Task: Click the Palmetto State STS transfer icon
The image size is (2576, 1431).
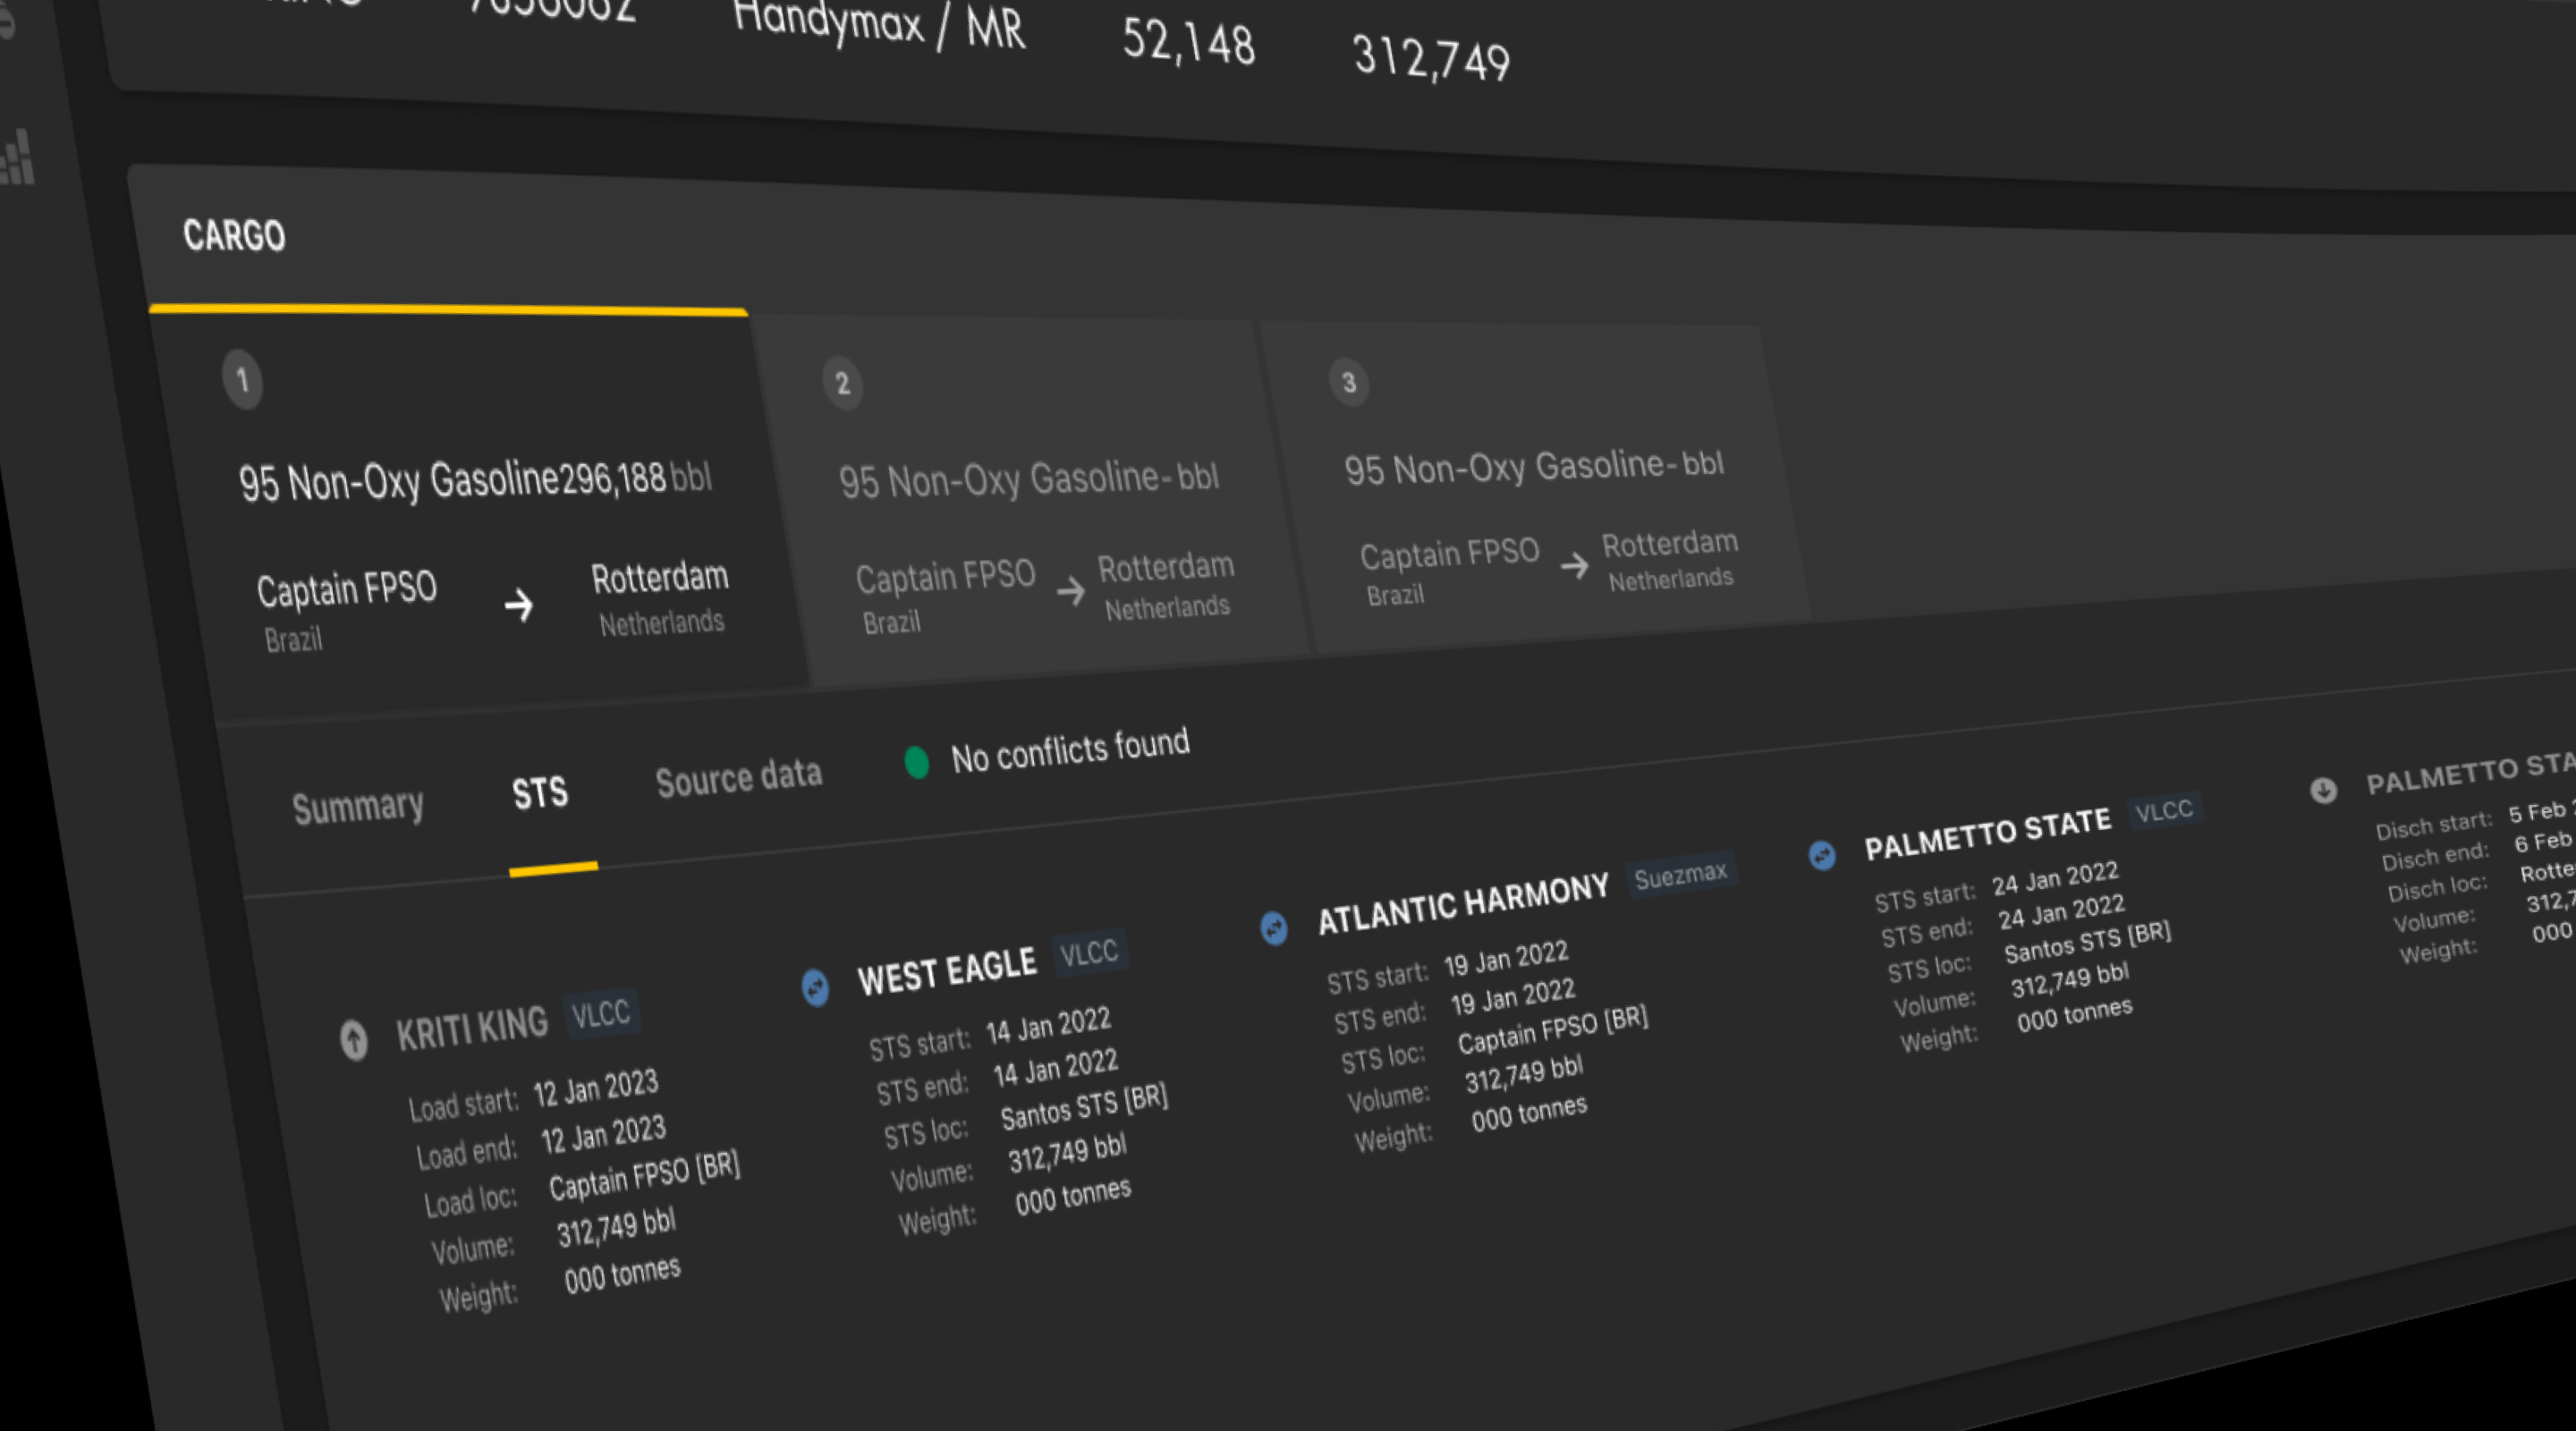Action: 1822,855
